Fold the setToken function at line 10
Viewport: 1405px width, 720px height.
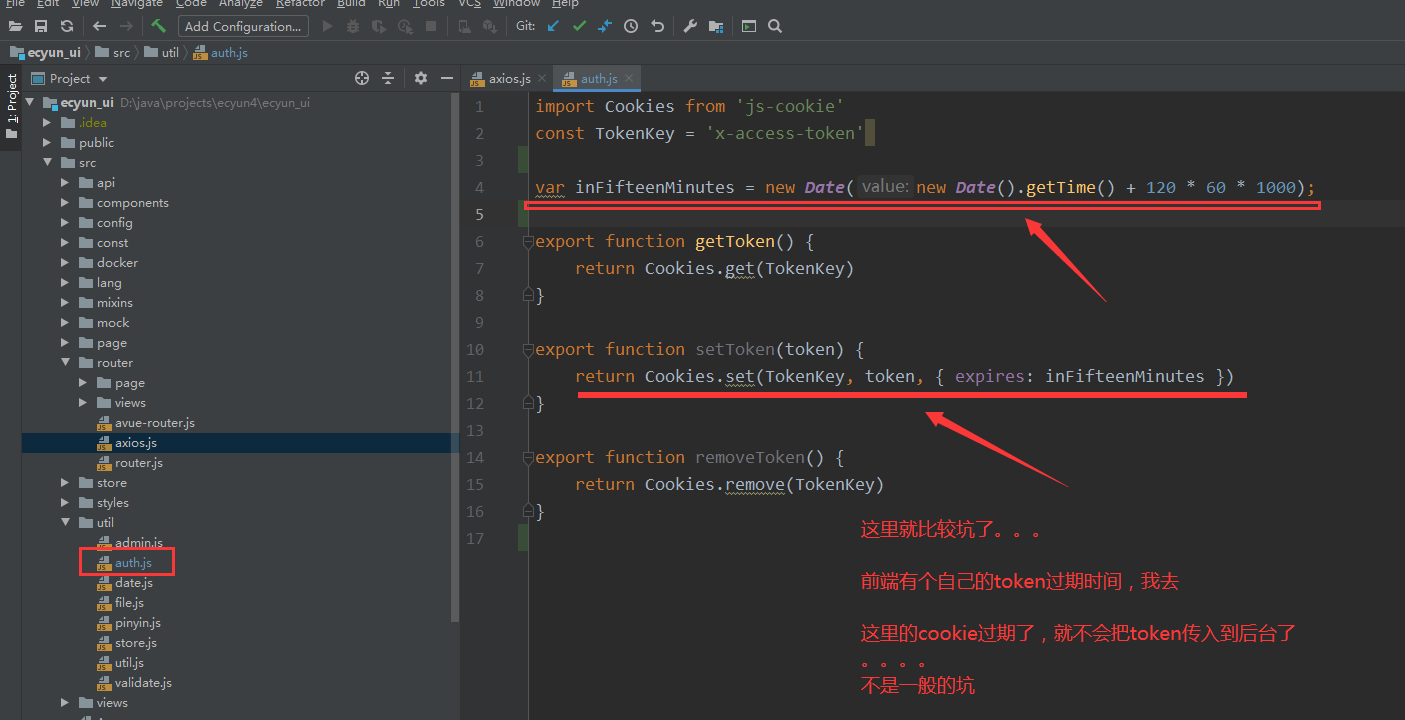tap(527, 350)
